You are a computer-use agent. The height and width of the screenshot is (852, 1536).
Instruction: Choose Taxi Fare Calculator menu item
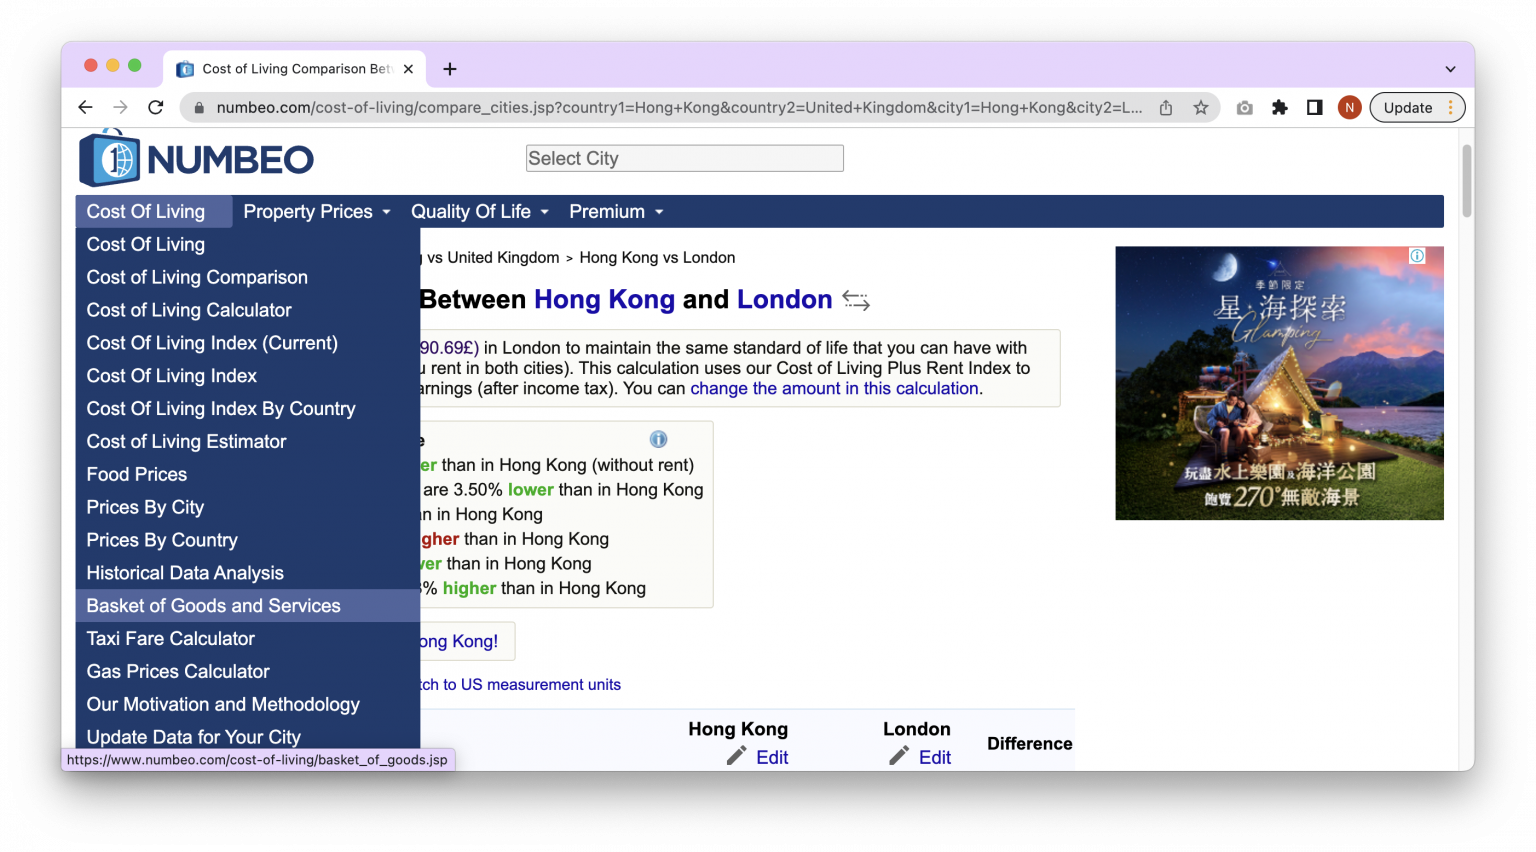[x=170, y=639]
